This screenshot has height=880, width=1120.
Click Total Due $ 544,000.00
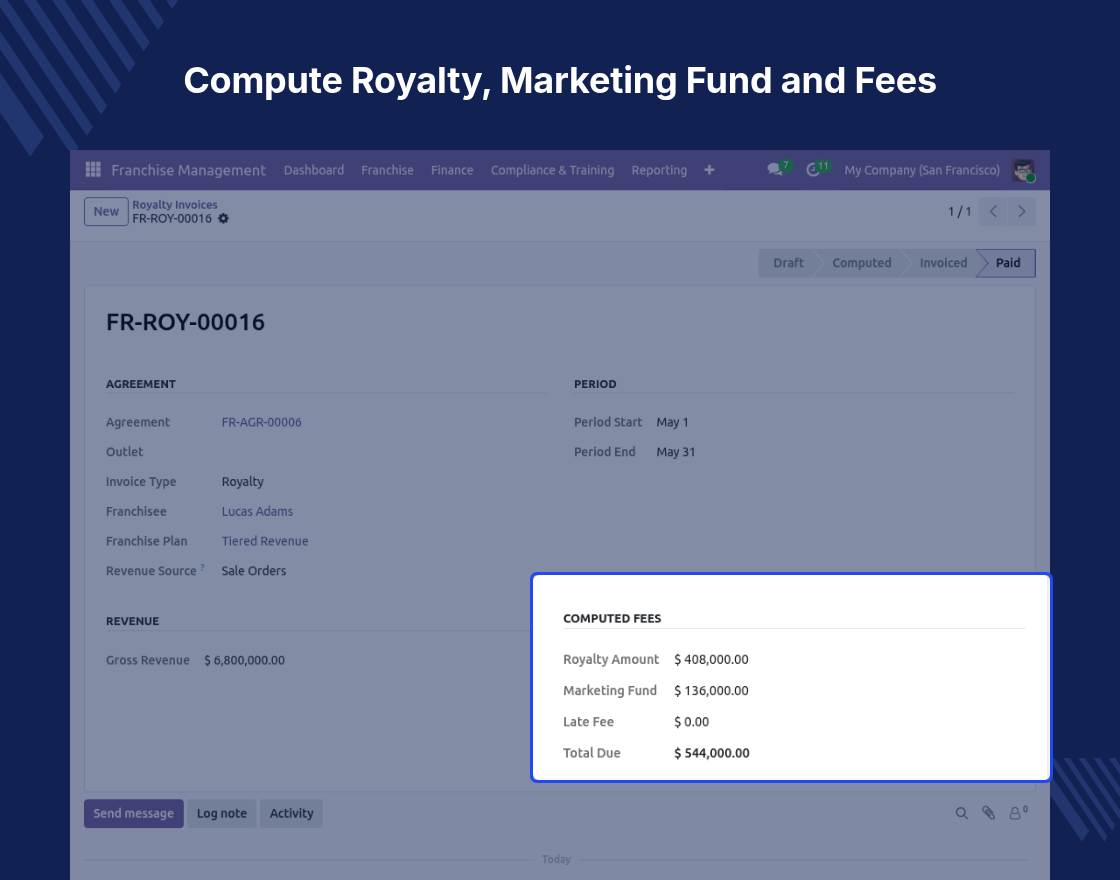coord(712,753)
